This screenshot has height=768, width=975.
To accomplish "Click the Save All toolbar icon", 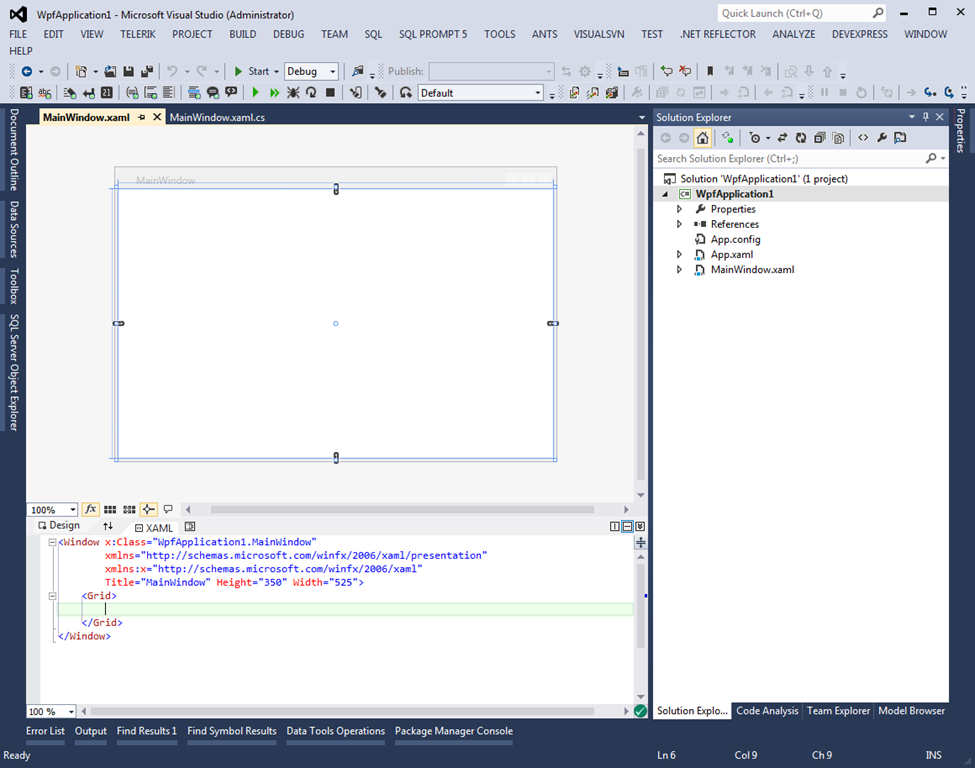I will (x=146, y=72).
